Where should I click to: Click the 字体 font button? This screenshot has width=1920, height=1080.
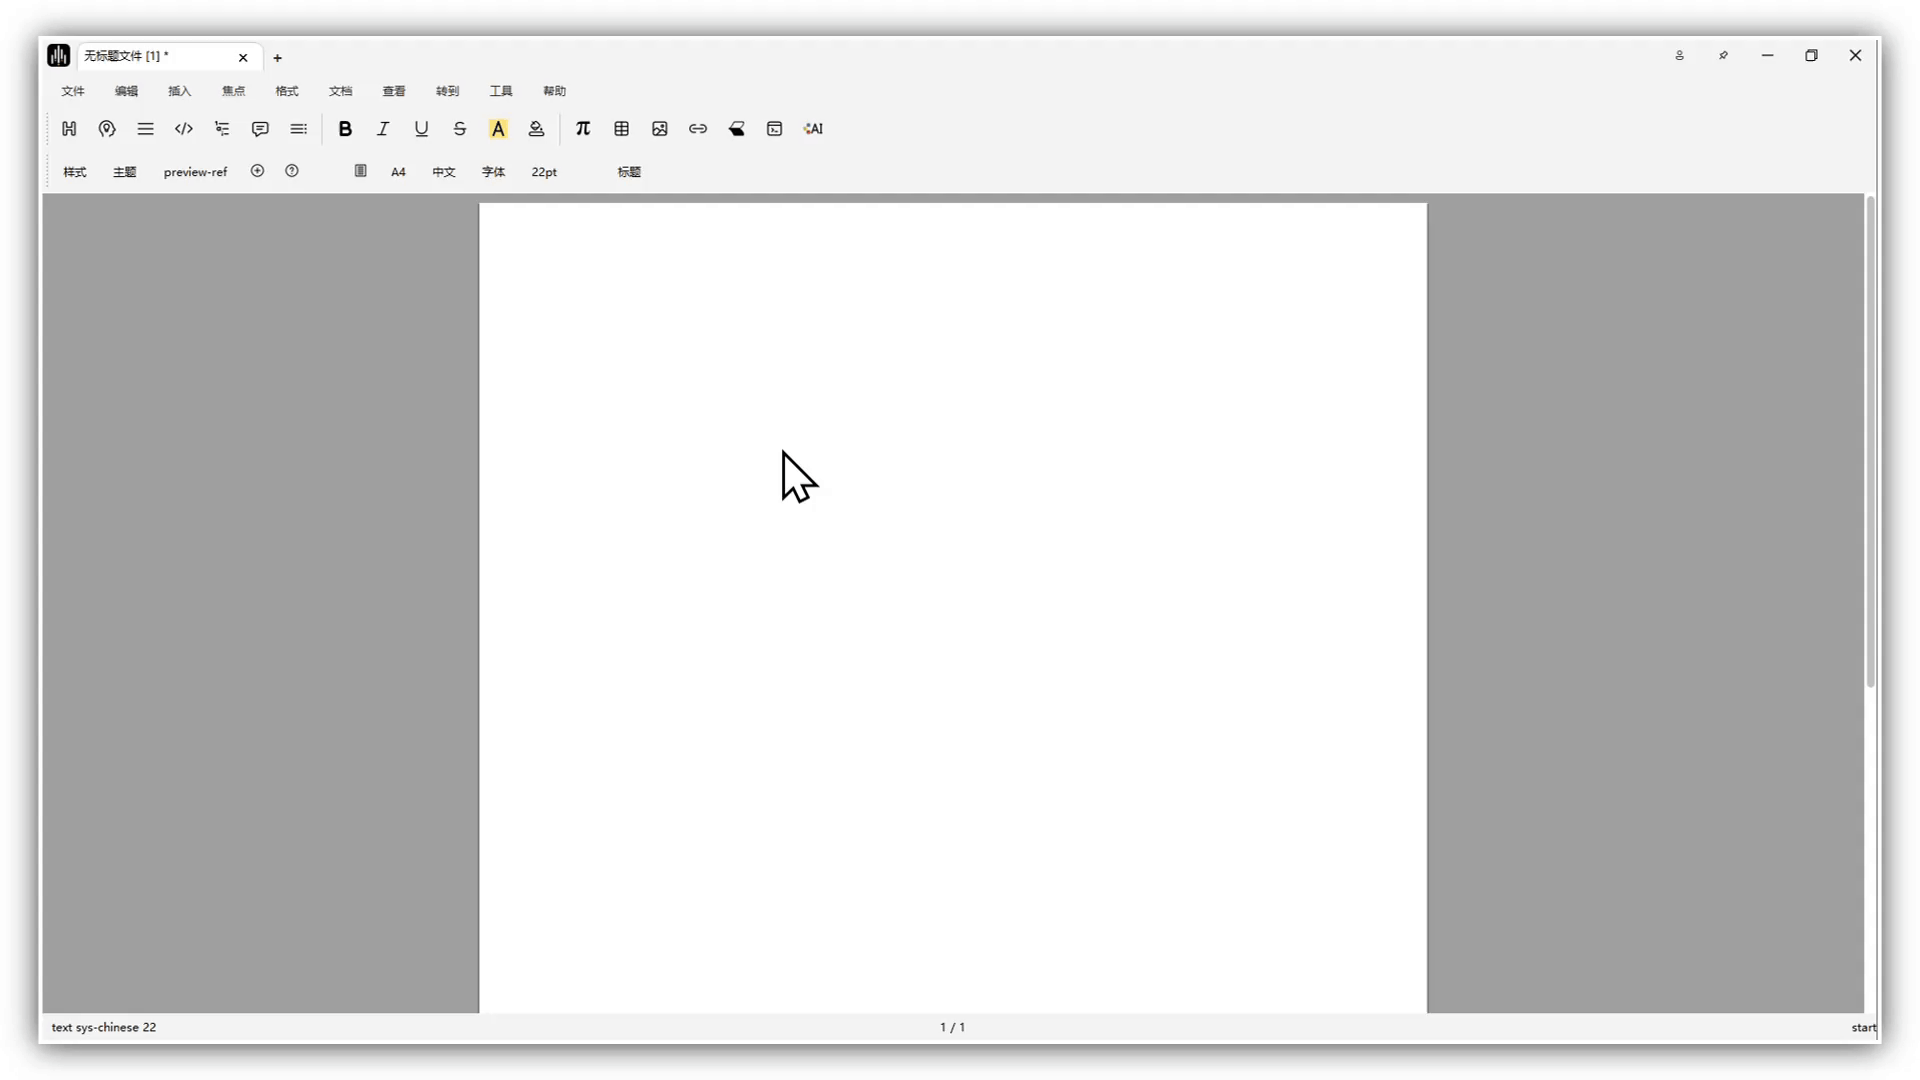pos(493,172)
